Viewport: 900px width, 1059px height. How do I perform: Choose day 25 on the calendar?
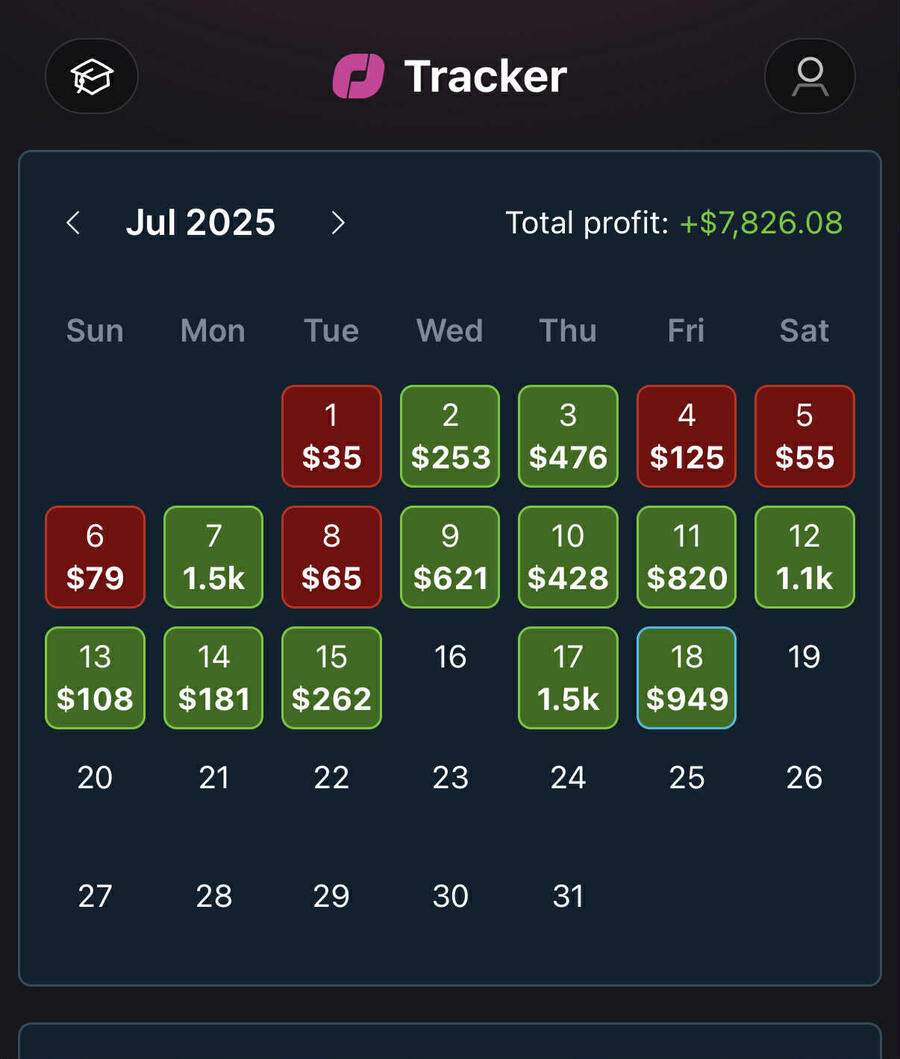687,778
